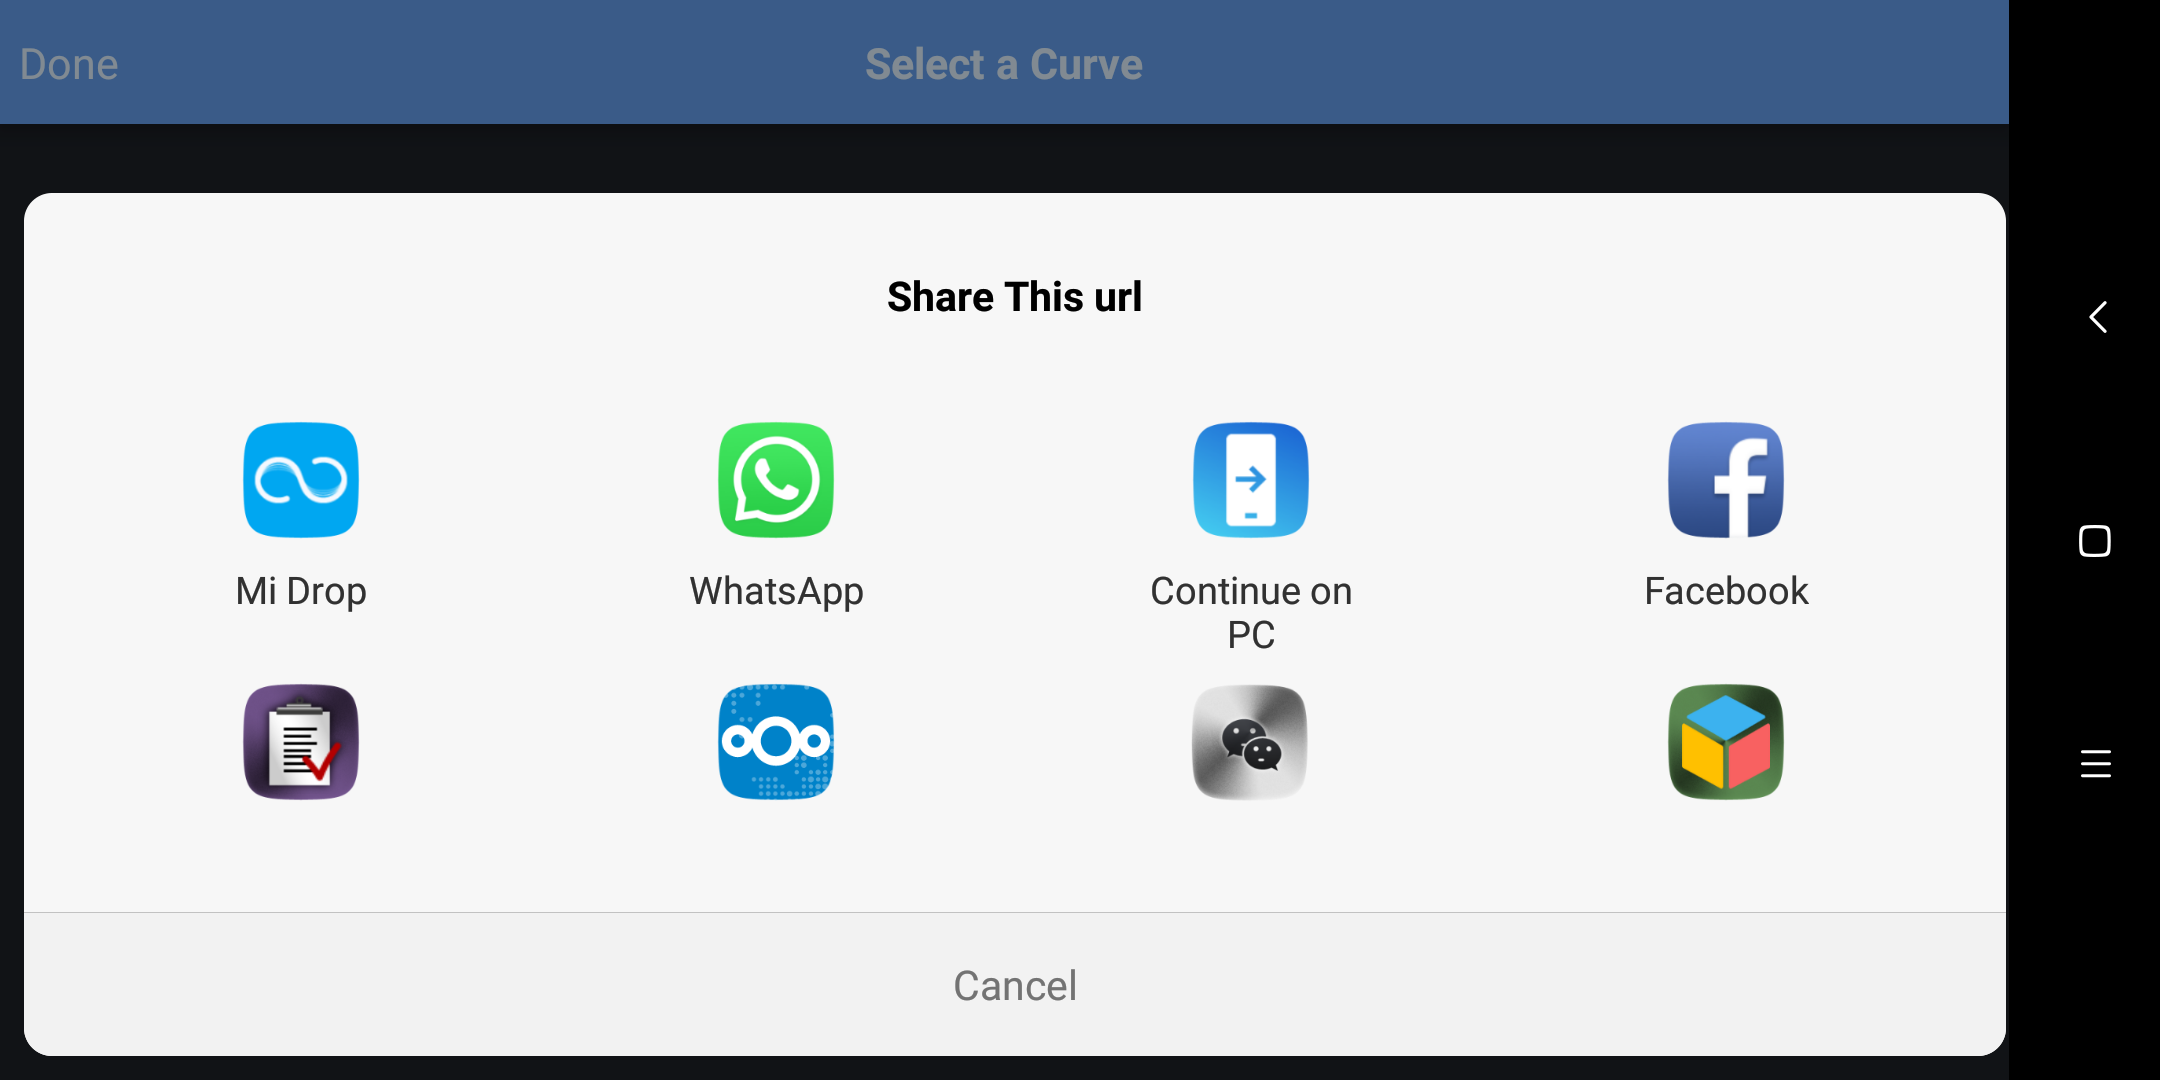Tap the Android back arrow
Screen dimensions: 2160x1080
(2098, 317)
